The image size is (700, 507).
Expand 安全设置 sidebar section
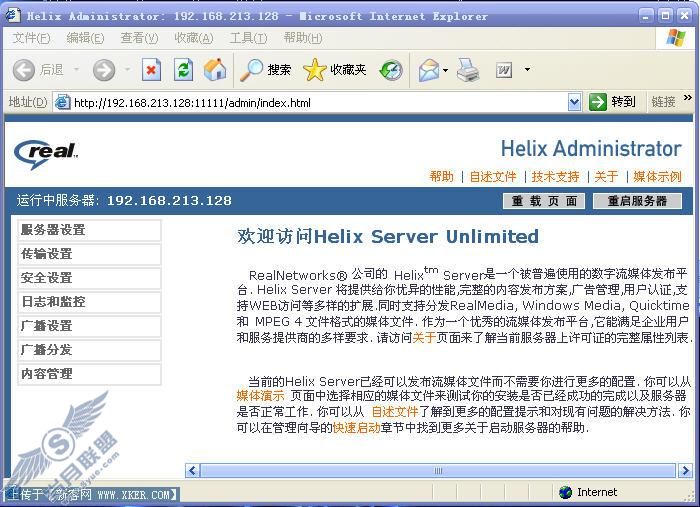point(89,278)
